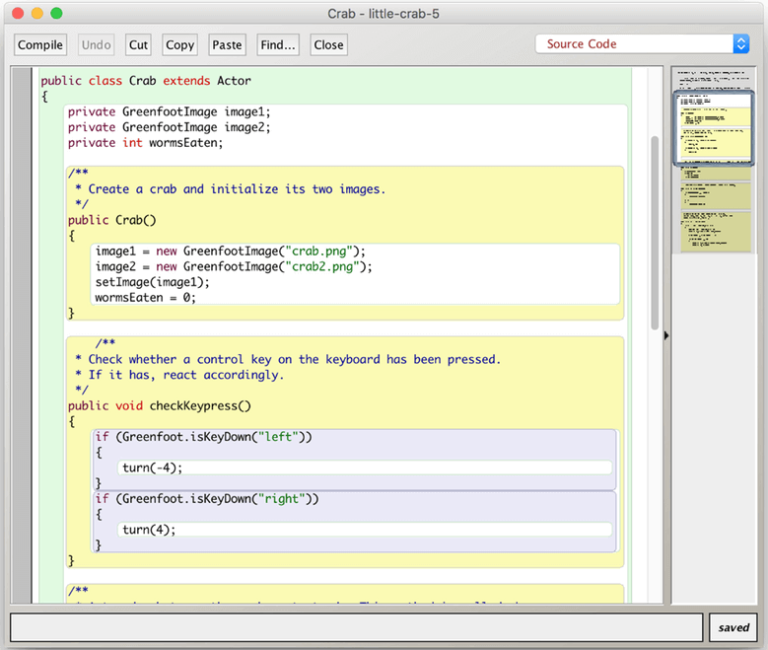Click the turn(-4); code line
This screenshot has width=768, height=650.
[x=153, y=467]
